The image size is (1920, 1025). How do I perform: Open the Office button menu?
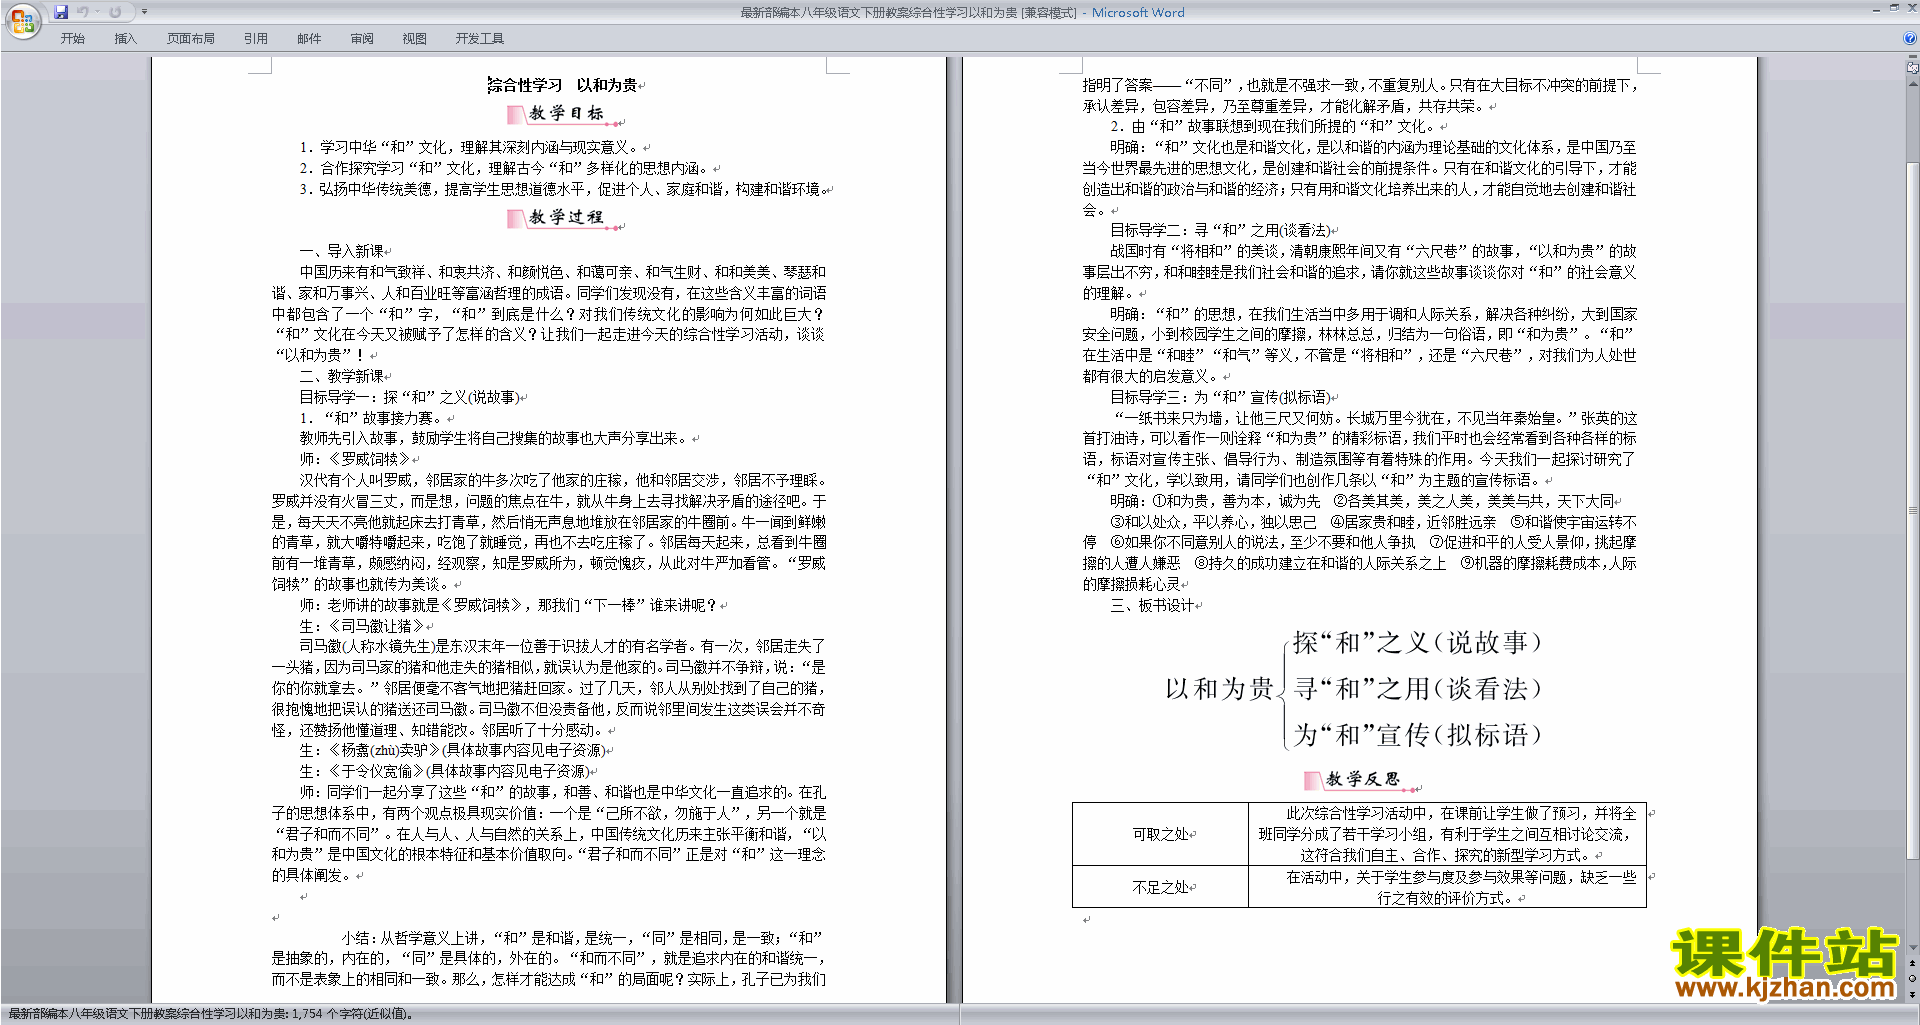tap(22, 21)
